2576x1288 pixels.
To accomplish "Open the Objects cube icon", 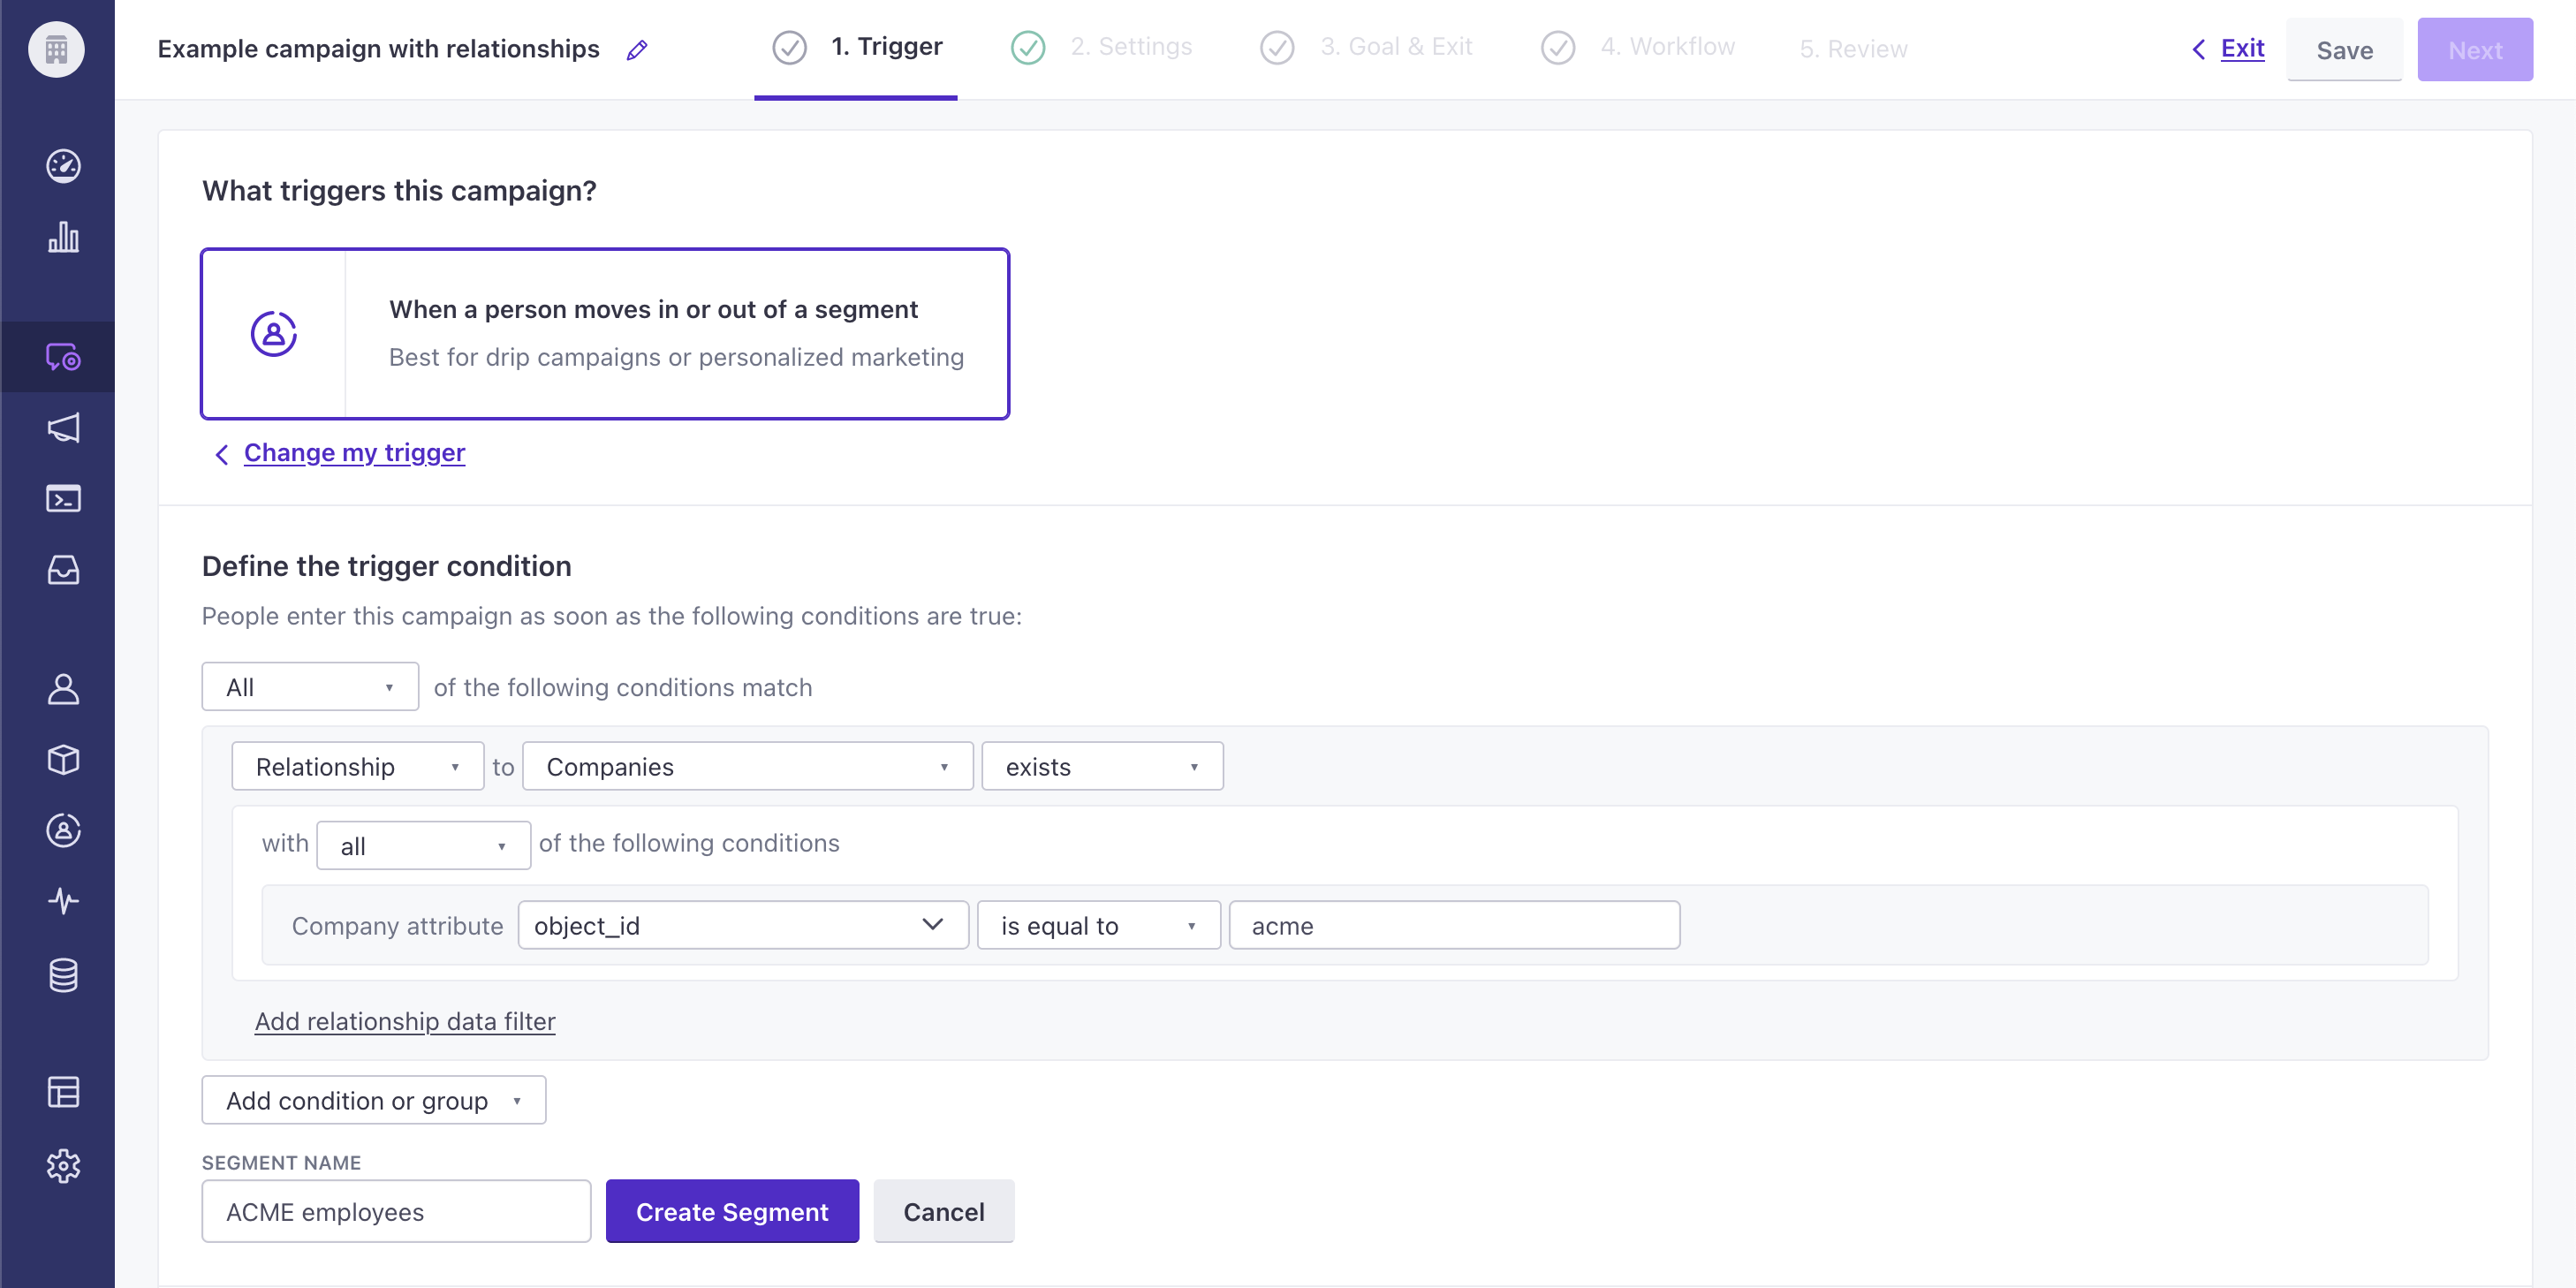I will tap(63, 759).
